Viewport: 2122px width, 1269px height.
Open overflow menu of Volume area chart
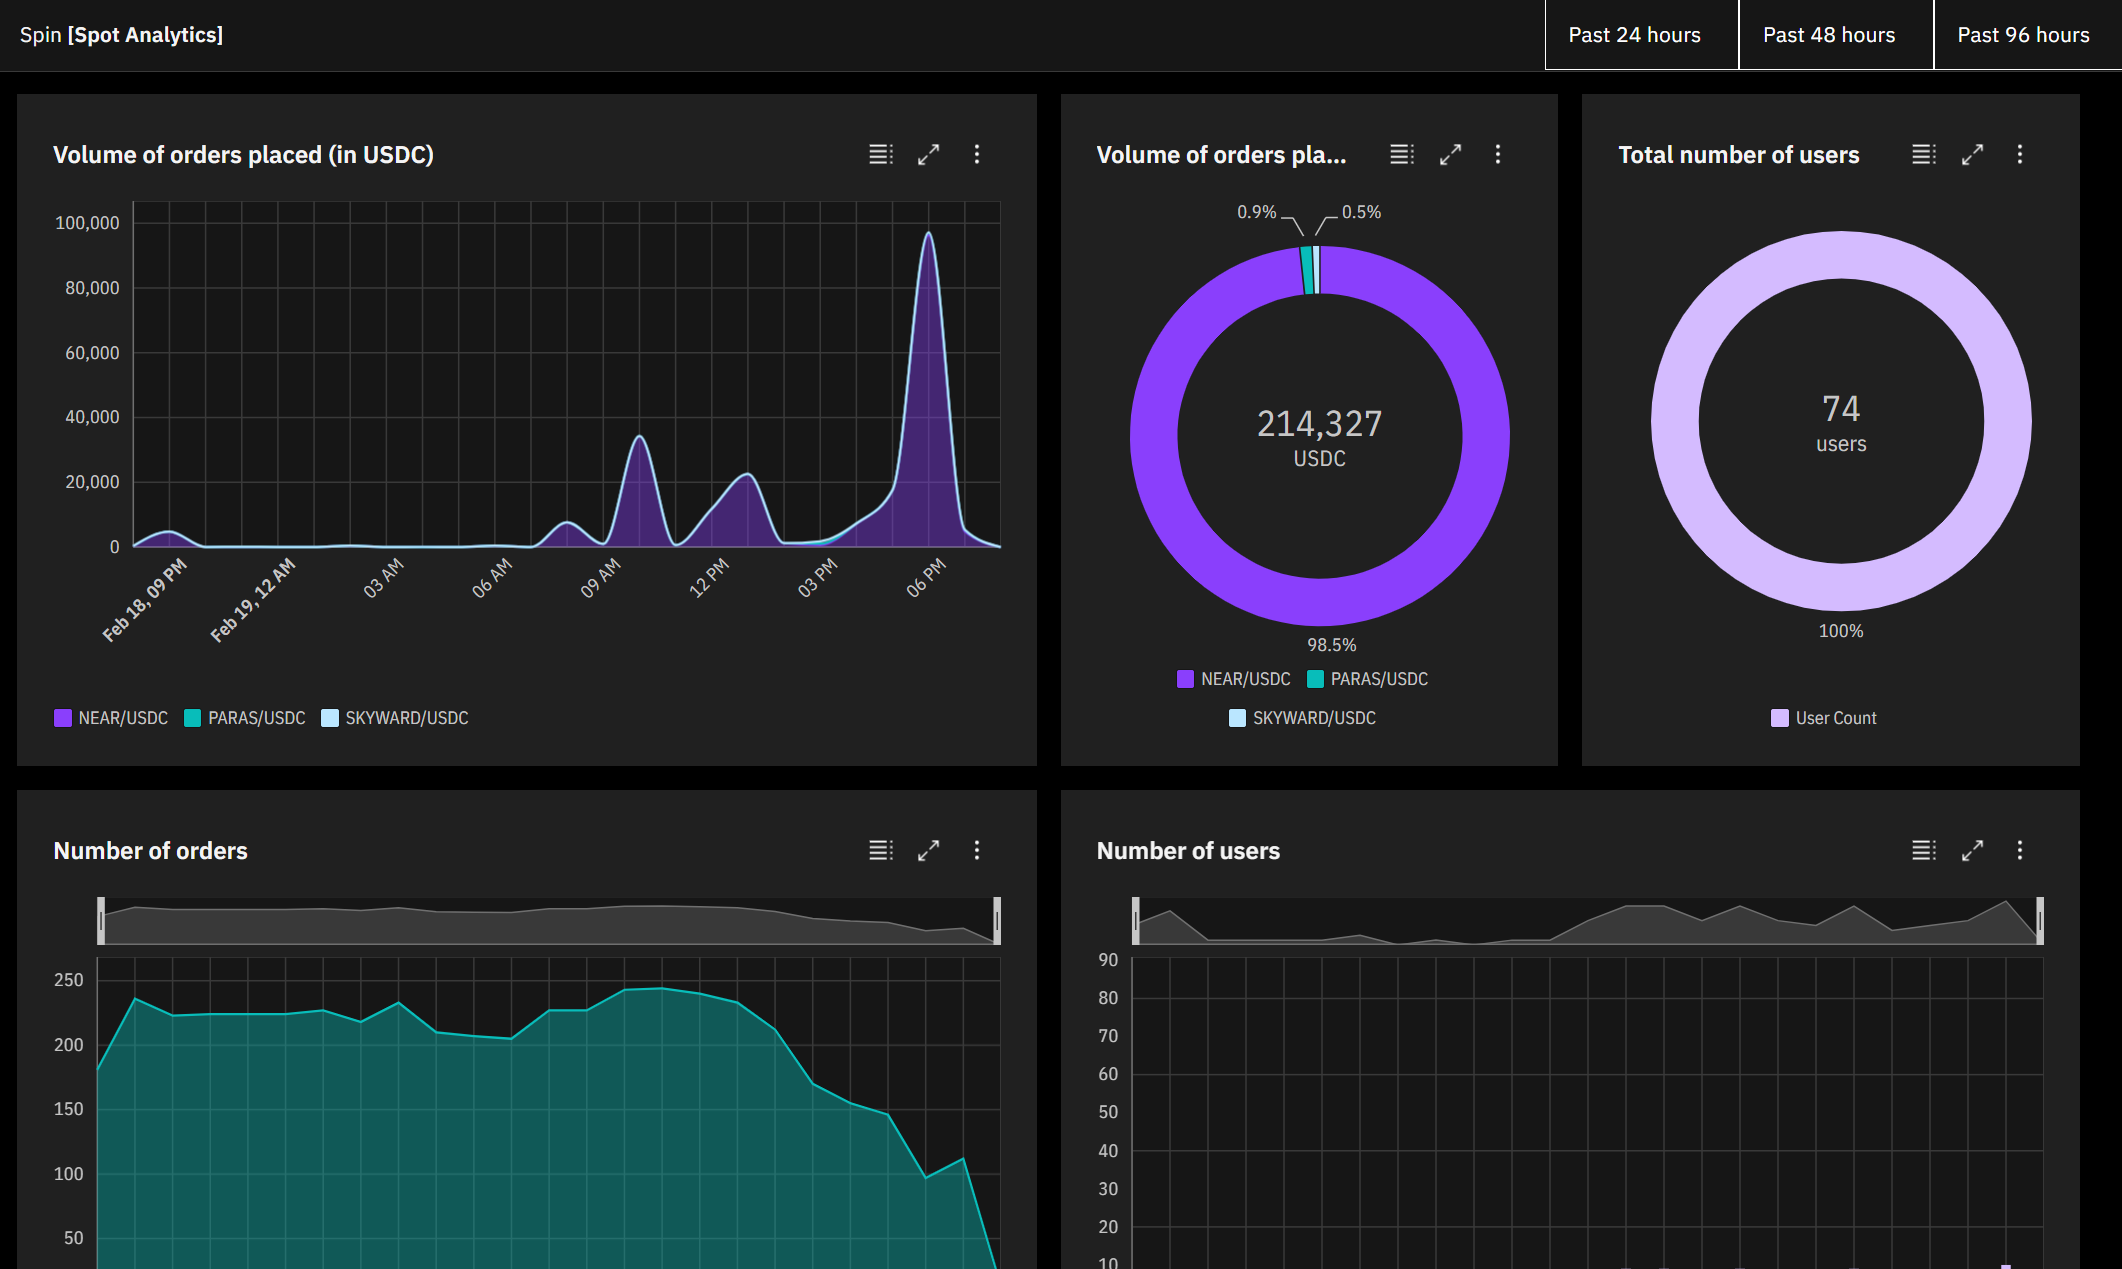pos(977,154)
